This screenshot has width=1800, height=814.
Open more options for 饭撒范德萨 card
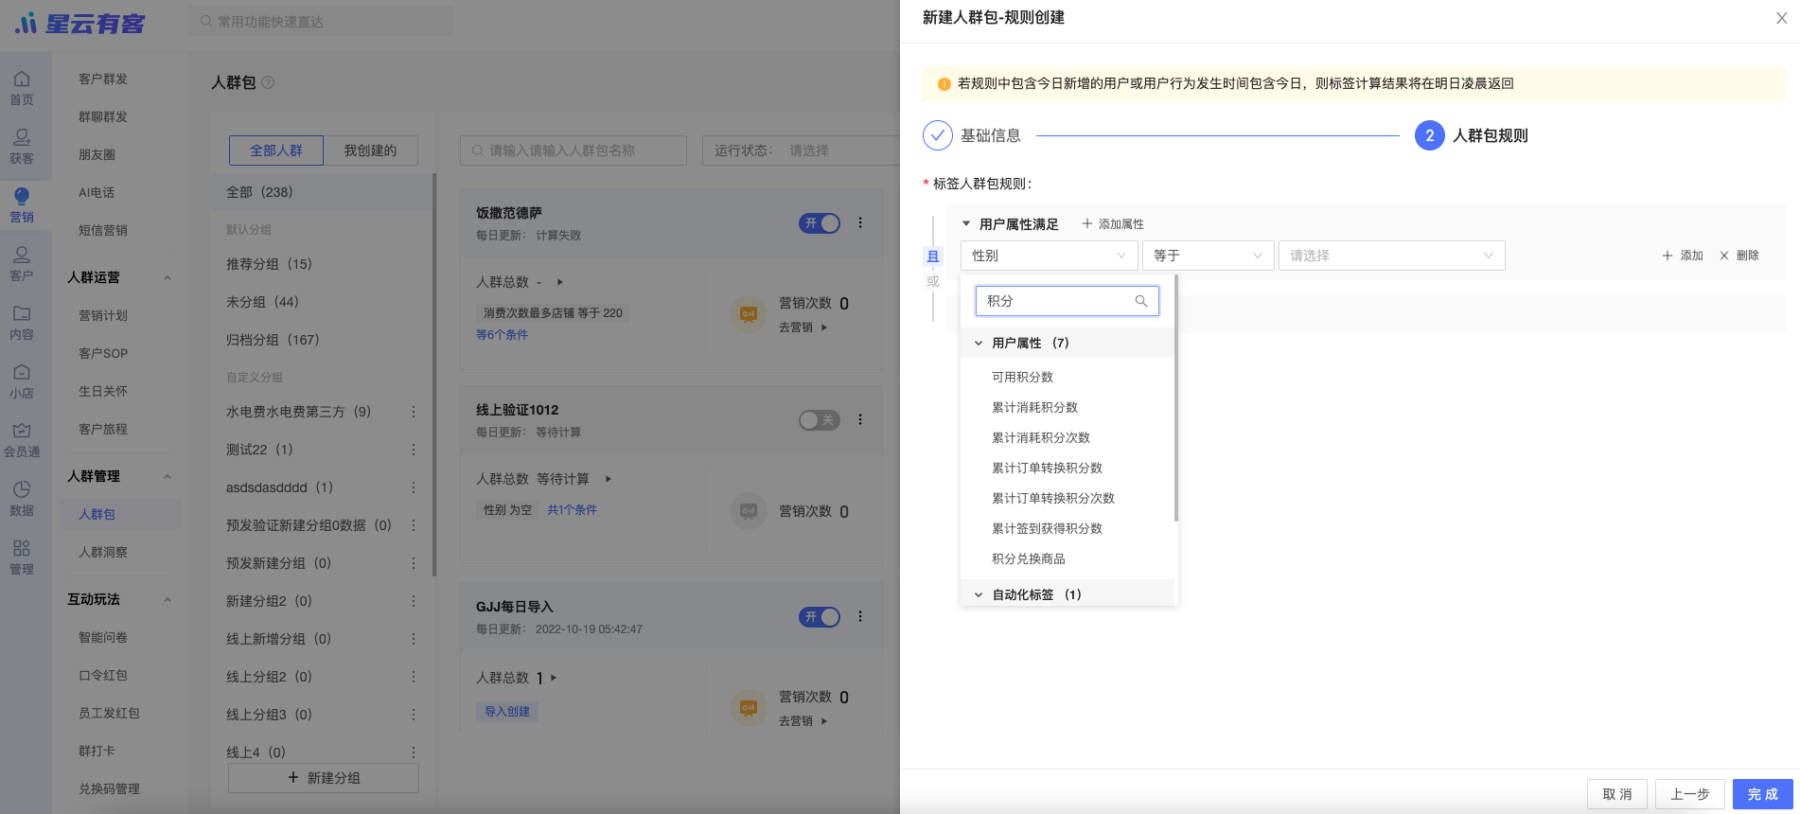[860, 223]
